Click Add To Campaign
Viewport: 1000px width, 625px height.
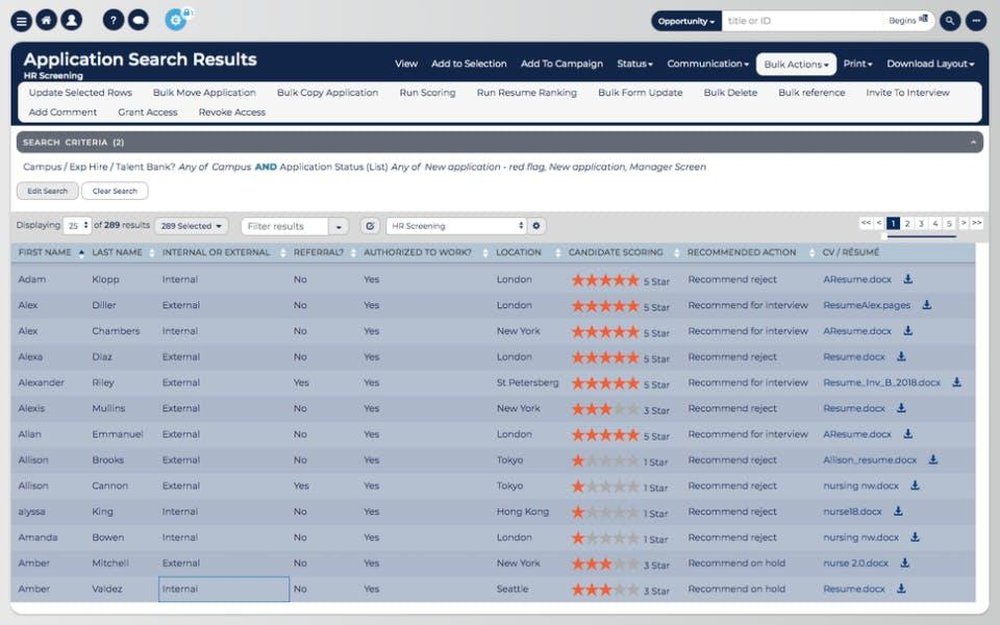pyautogui.click(x=562, y=64)
